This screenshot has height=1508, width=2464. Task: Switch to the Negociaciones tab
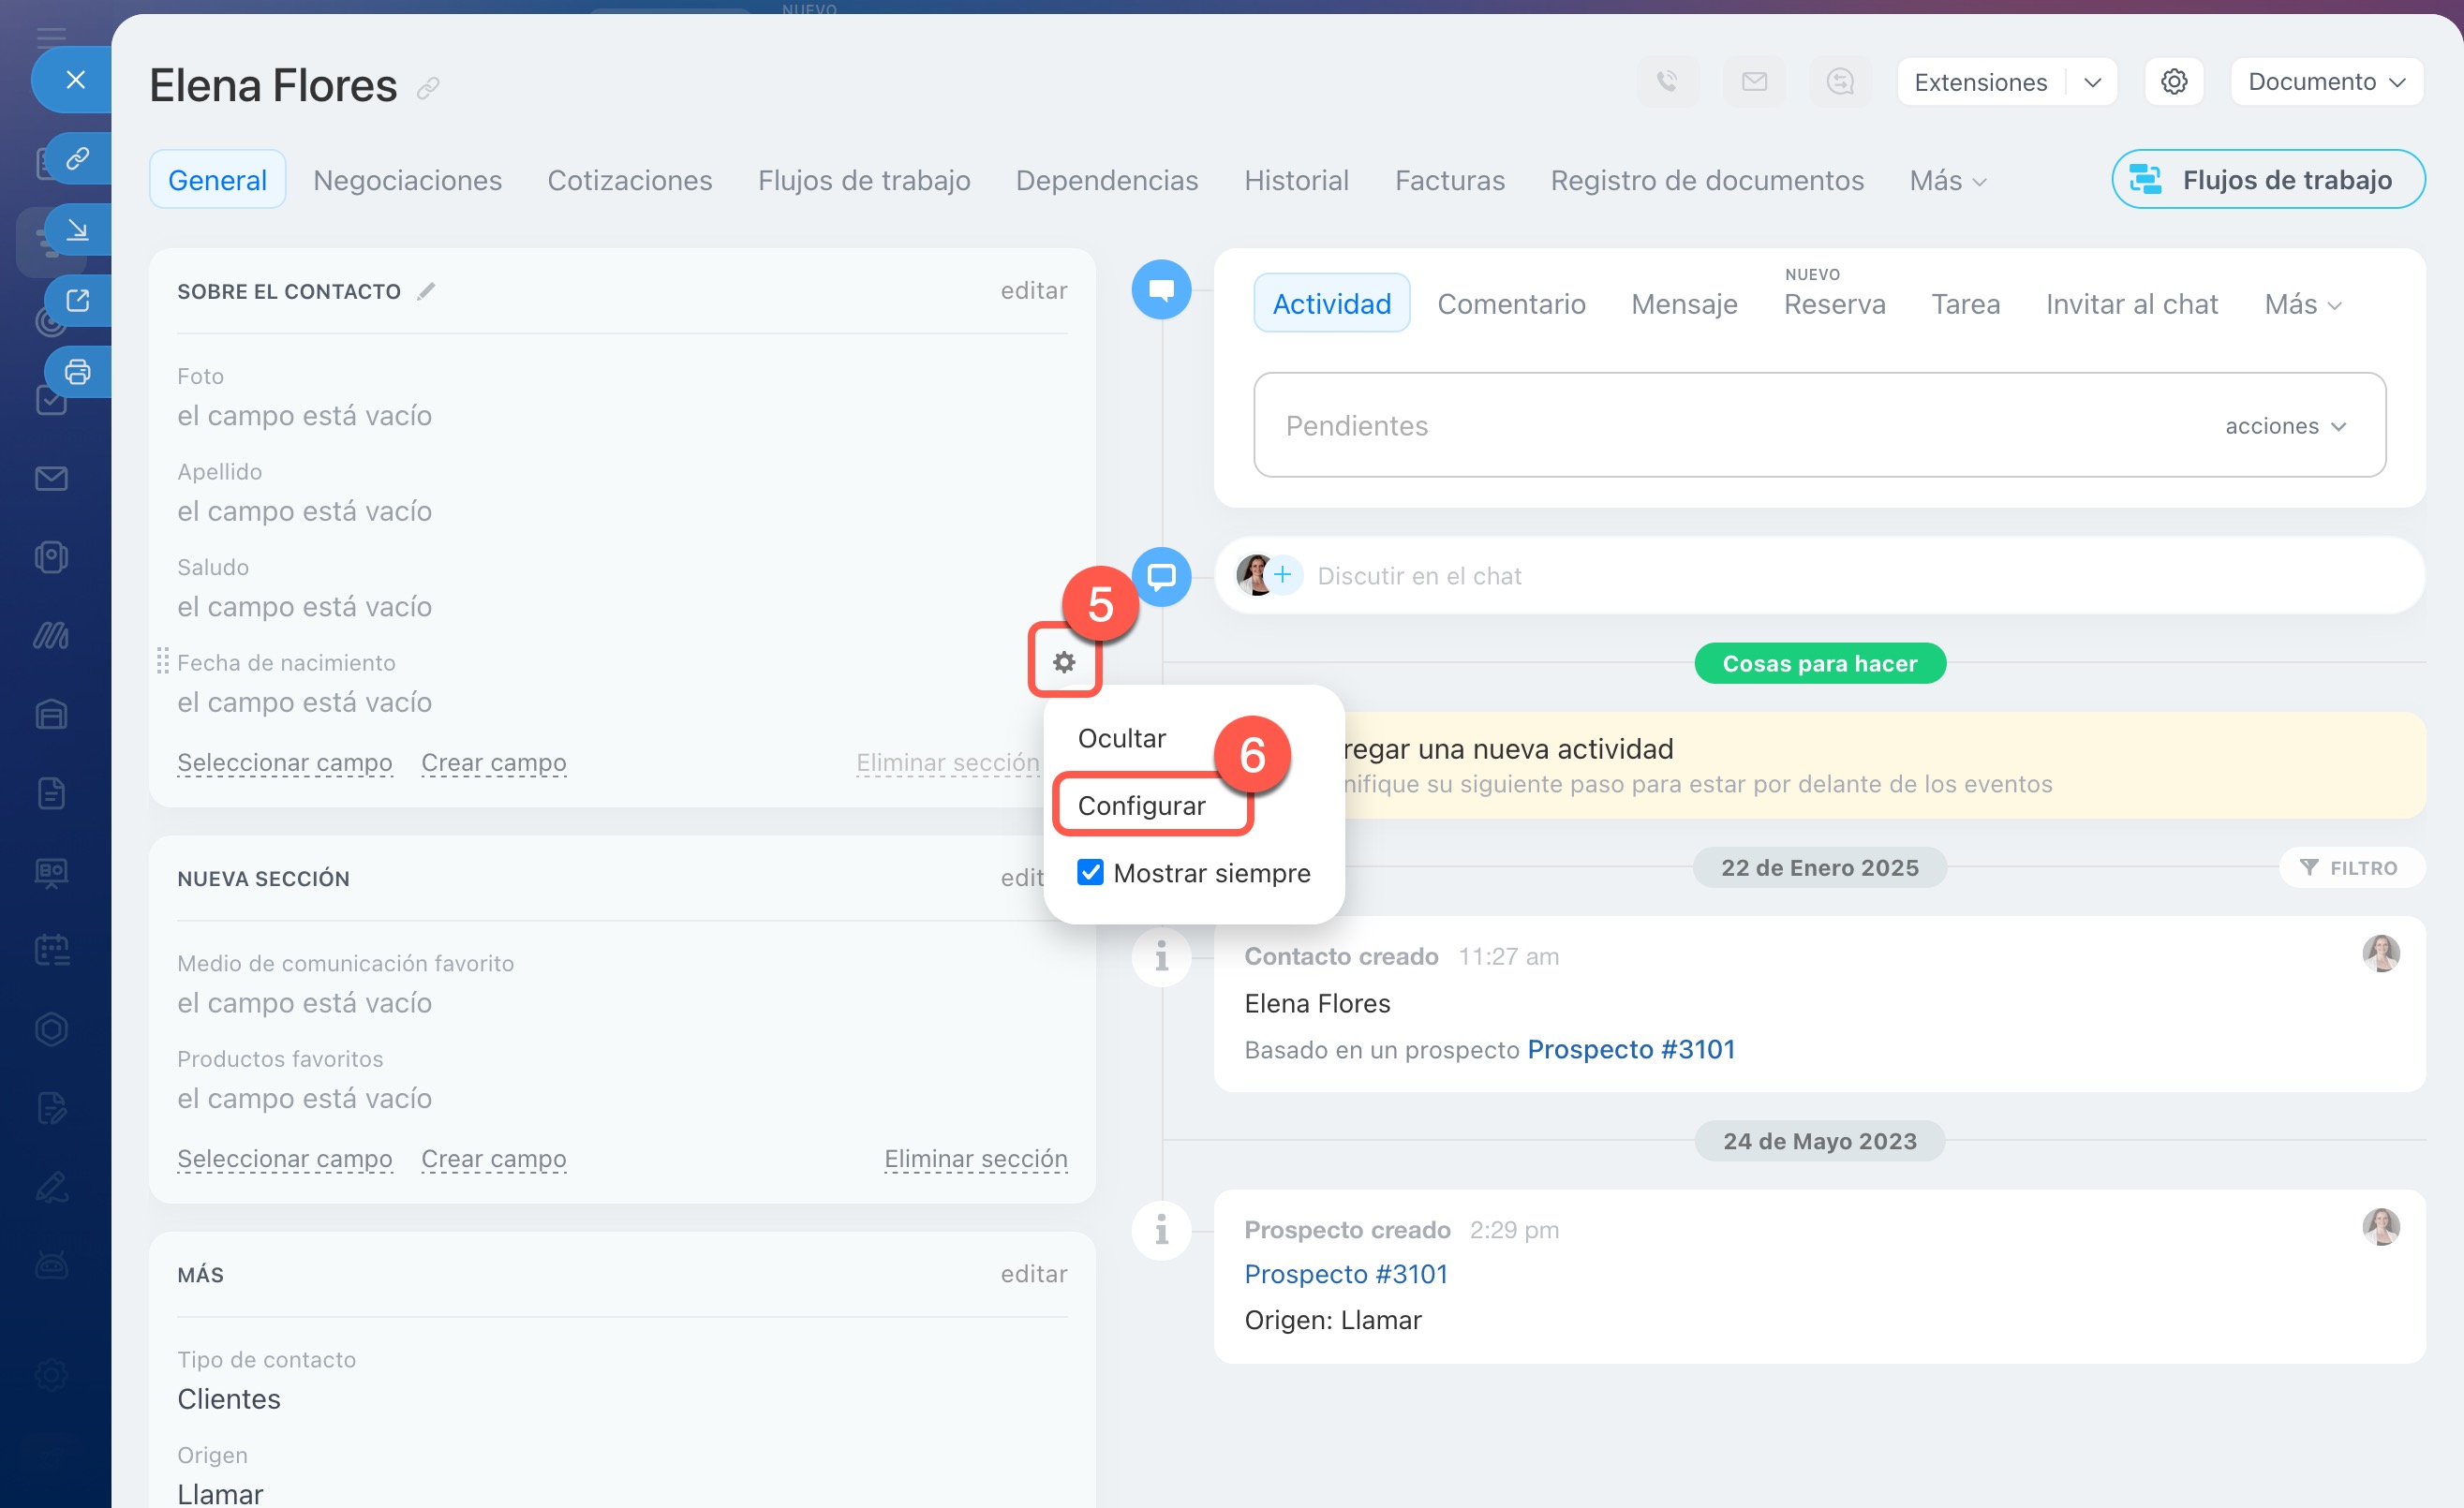tap(407, 181)
